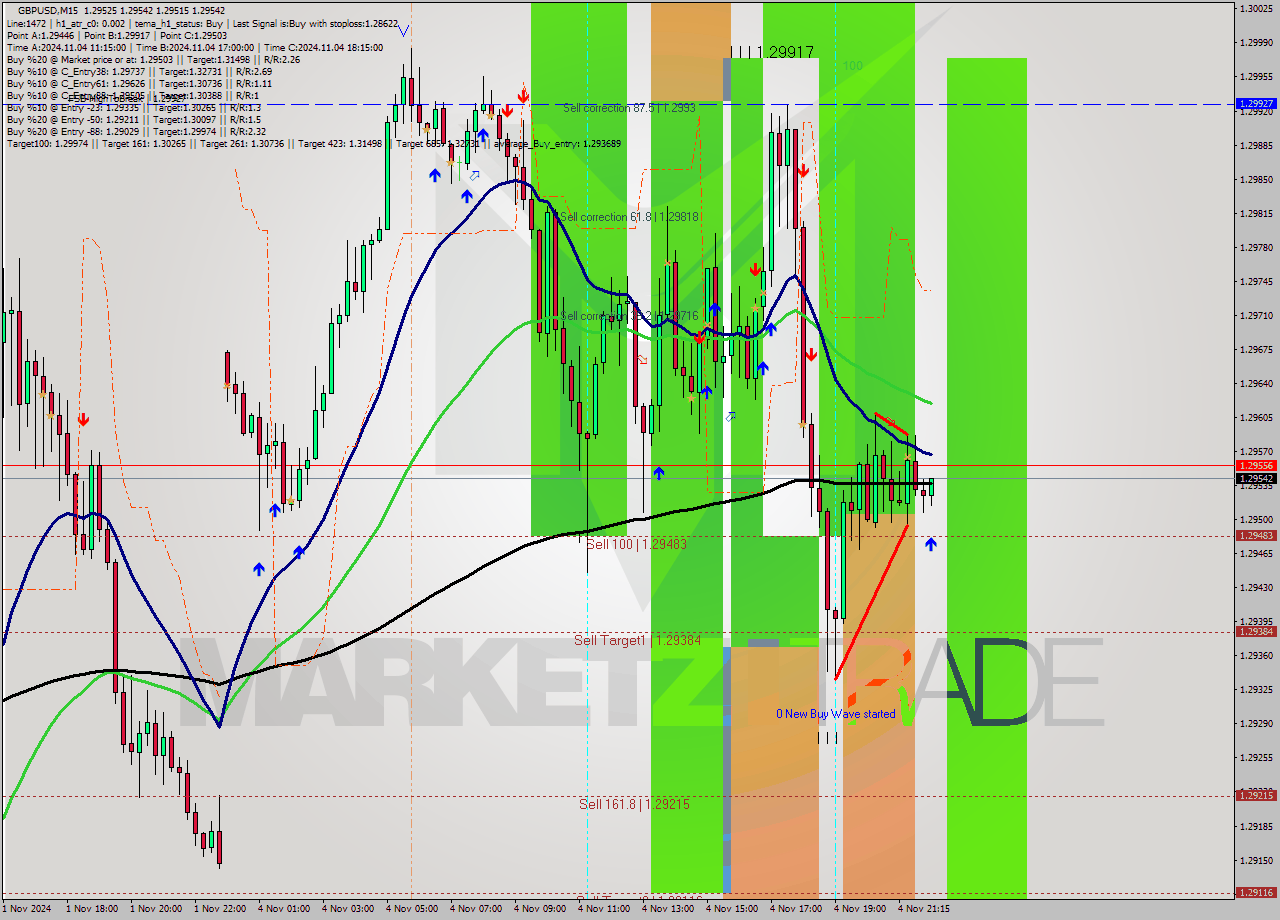
Task: Click the 1.29745 price axis label
Action: 1256,281
